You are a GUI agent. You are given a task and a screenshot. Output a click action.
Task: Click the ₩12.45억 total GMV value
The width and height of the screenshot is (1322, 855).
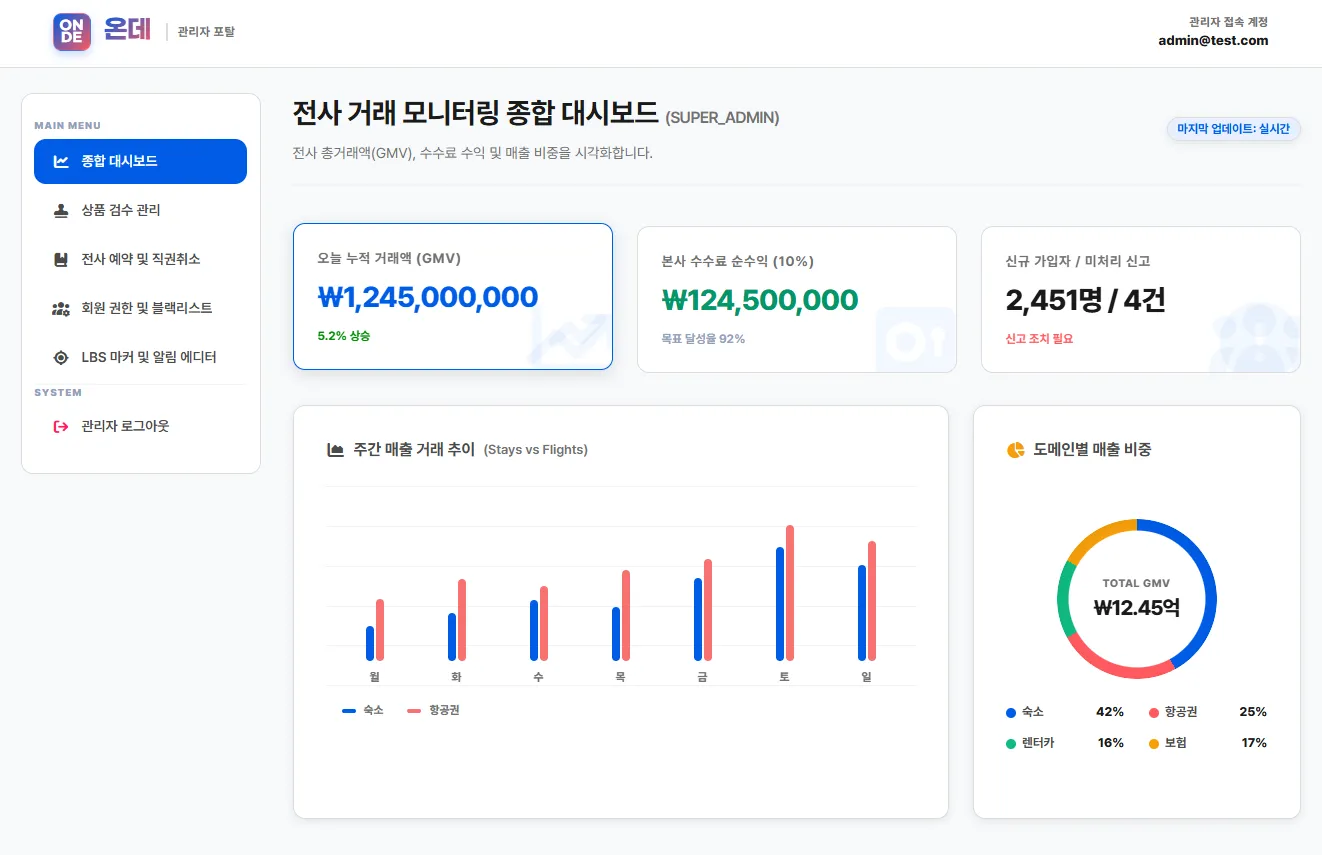pyautogui.click(x=1137, y=607)
